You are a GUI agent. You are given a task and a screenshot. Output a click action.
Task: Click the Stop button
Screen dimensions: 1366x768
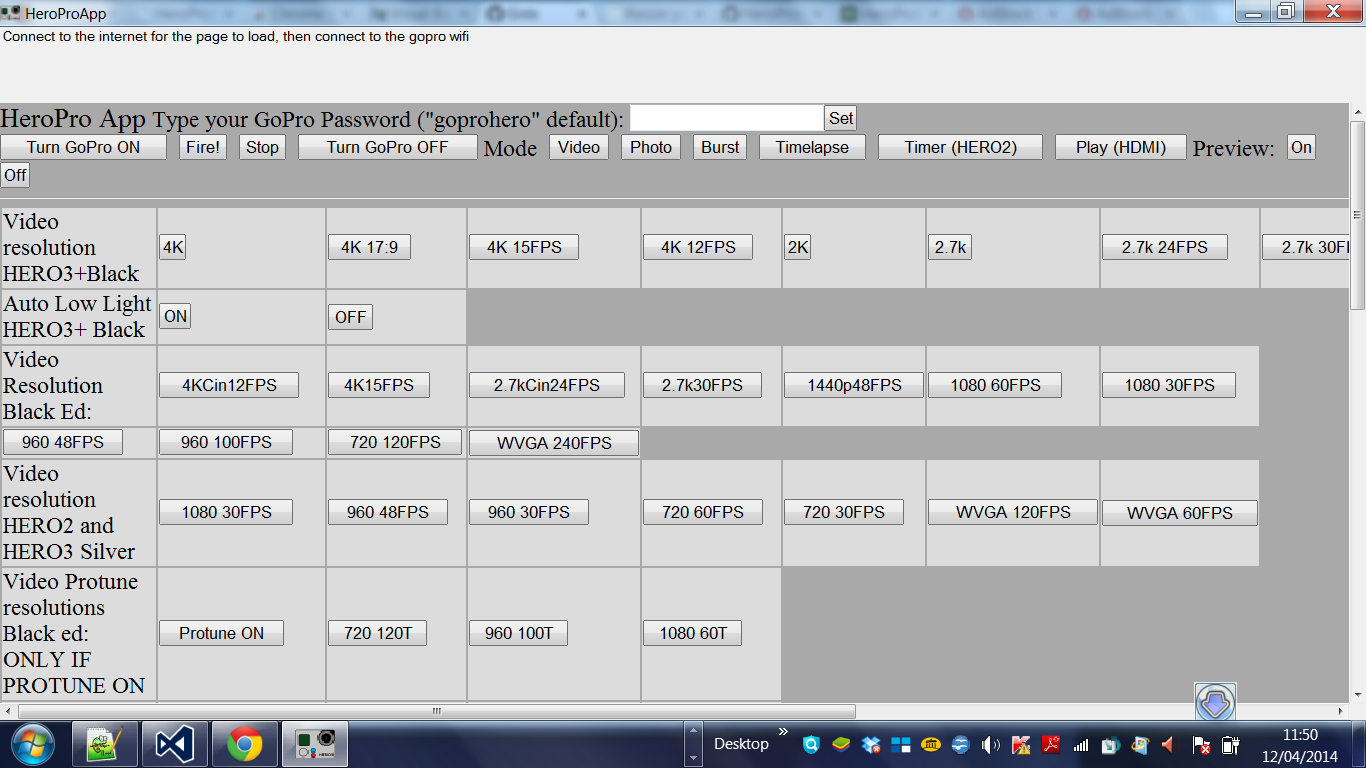pos(262,147)
